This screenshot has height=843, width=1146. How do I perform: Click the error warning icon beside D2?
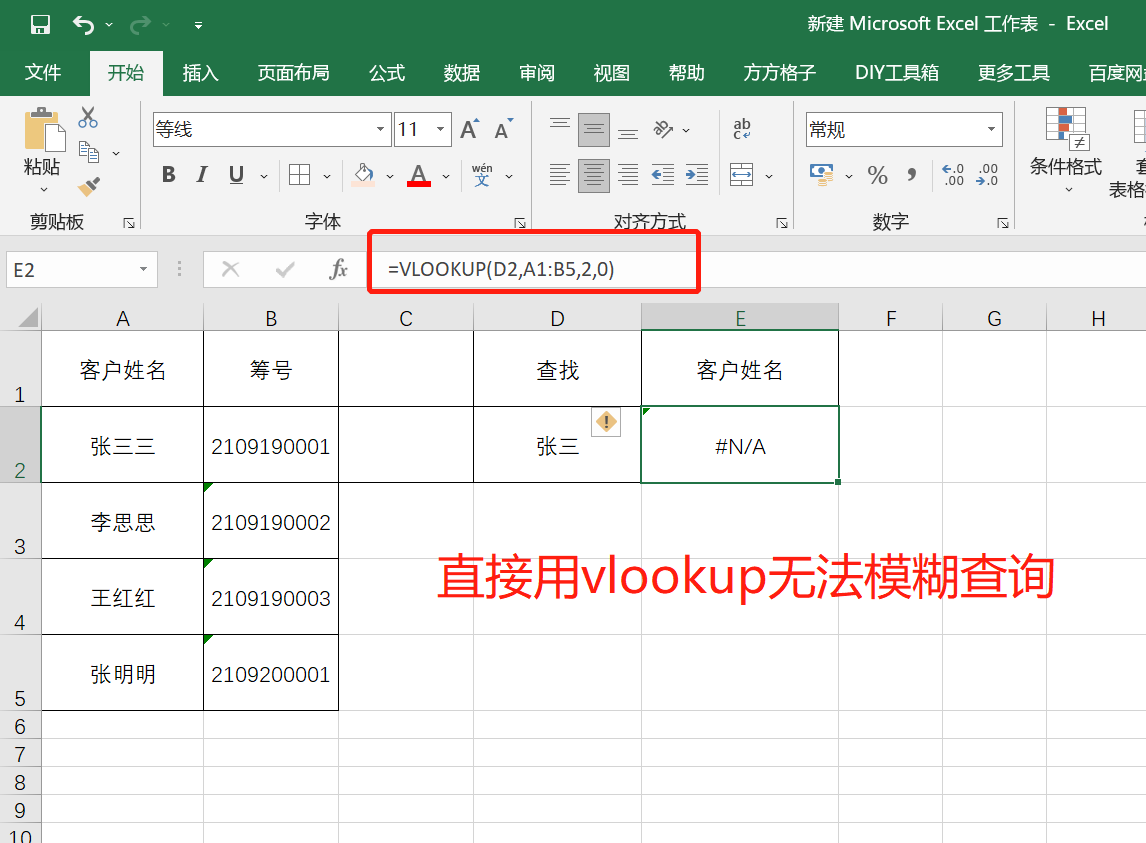click(606, 422)
